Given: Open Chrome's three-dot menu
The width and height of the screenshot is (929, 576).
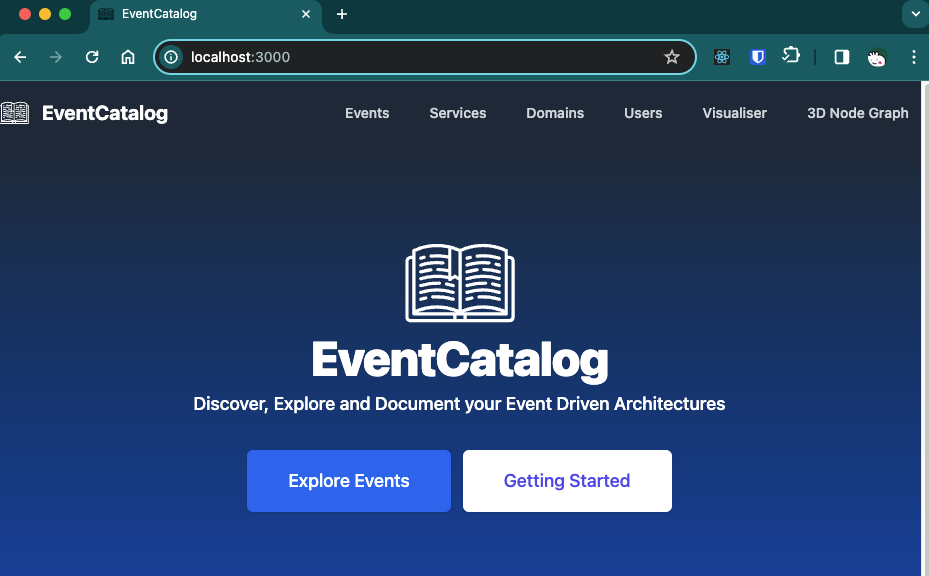Looking at the screenshot, I should click(x=913, y=57).
